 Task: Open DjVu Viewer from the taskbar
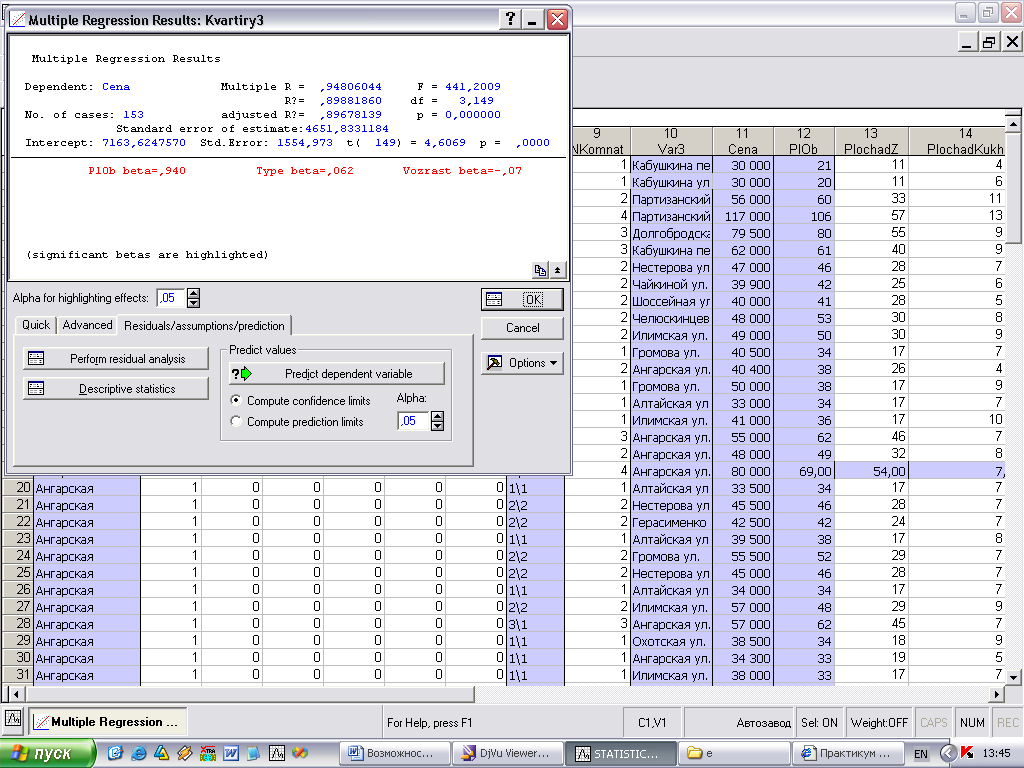click(506, 752)
